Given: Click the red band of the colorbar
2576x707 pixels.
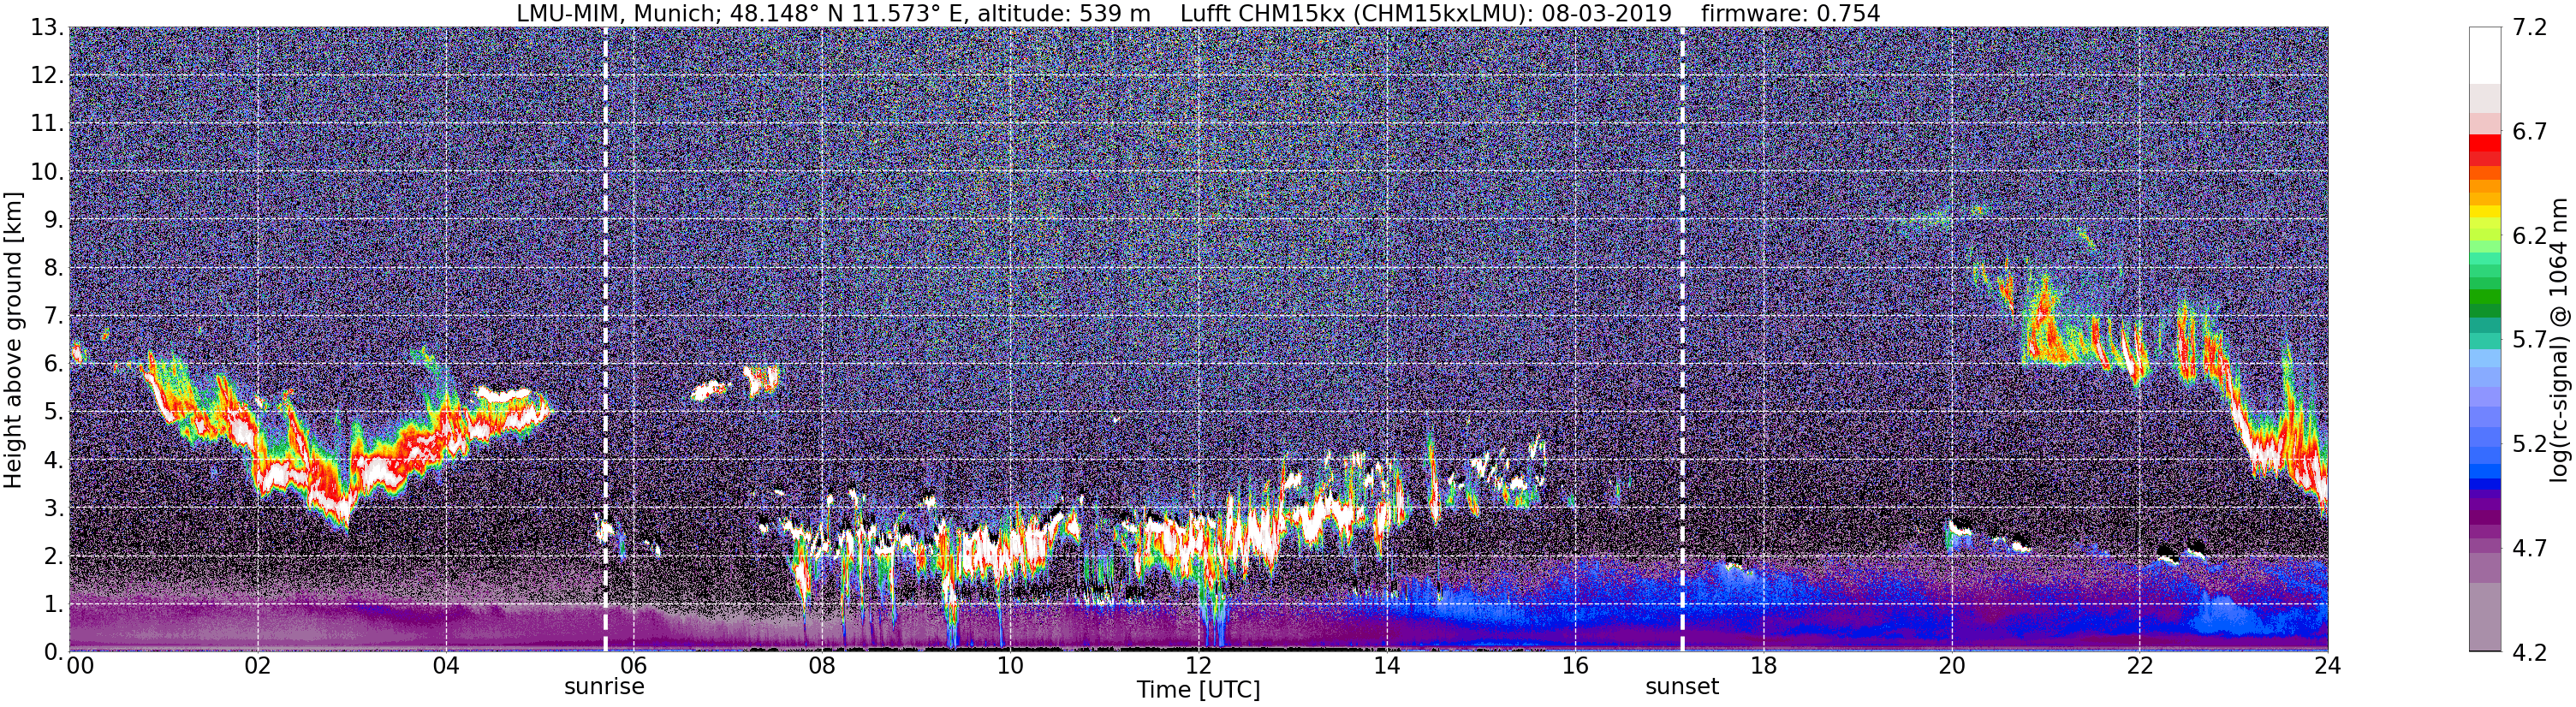Looking at the screenshot, I should tap(2484, 145).
